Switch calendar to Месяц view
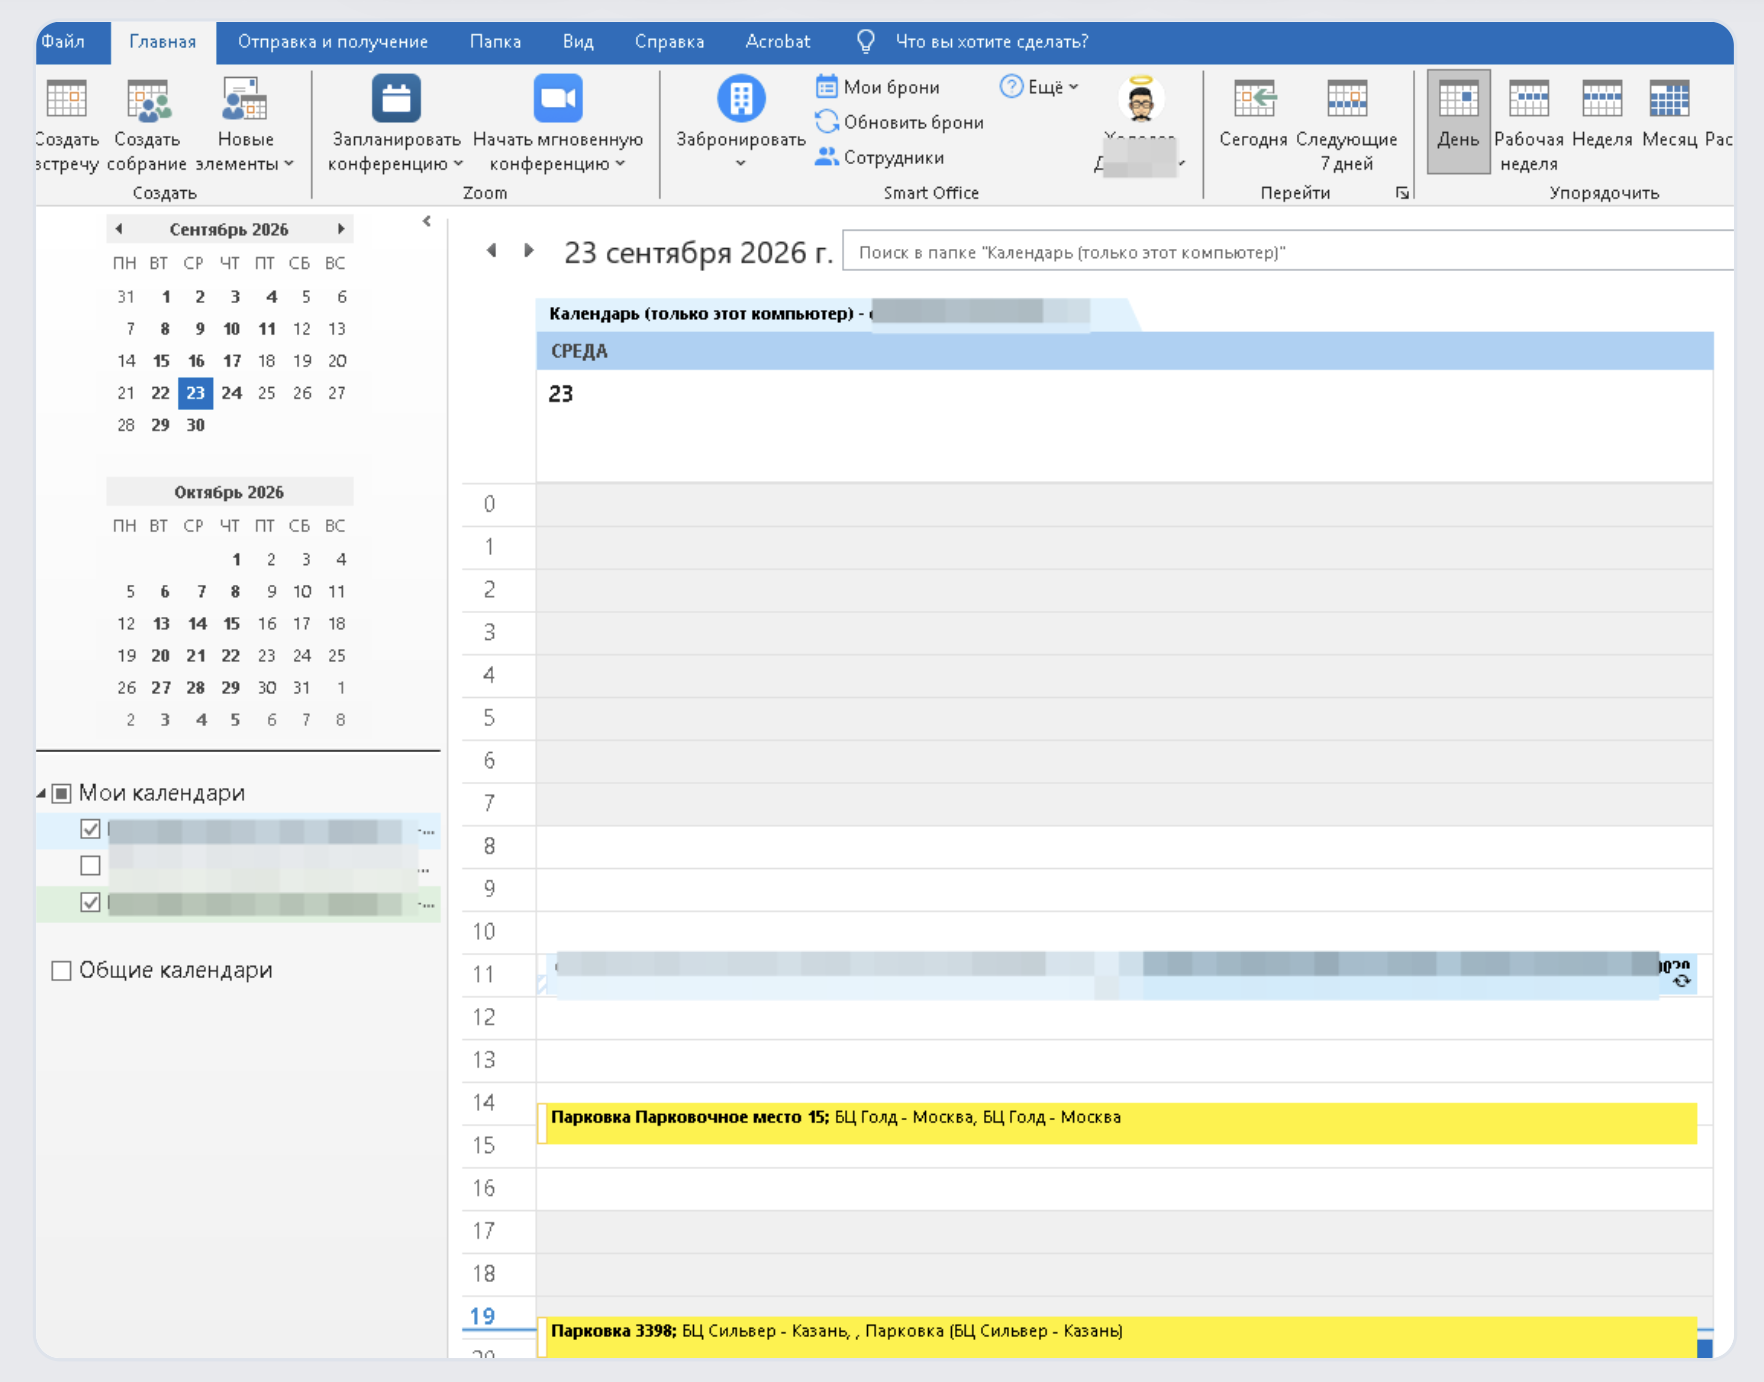The height and width of the screenshot is (1382, 1764). point(1669,122)
